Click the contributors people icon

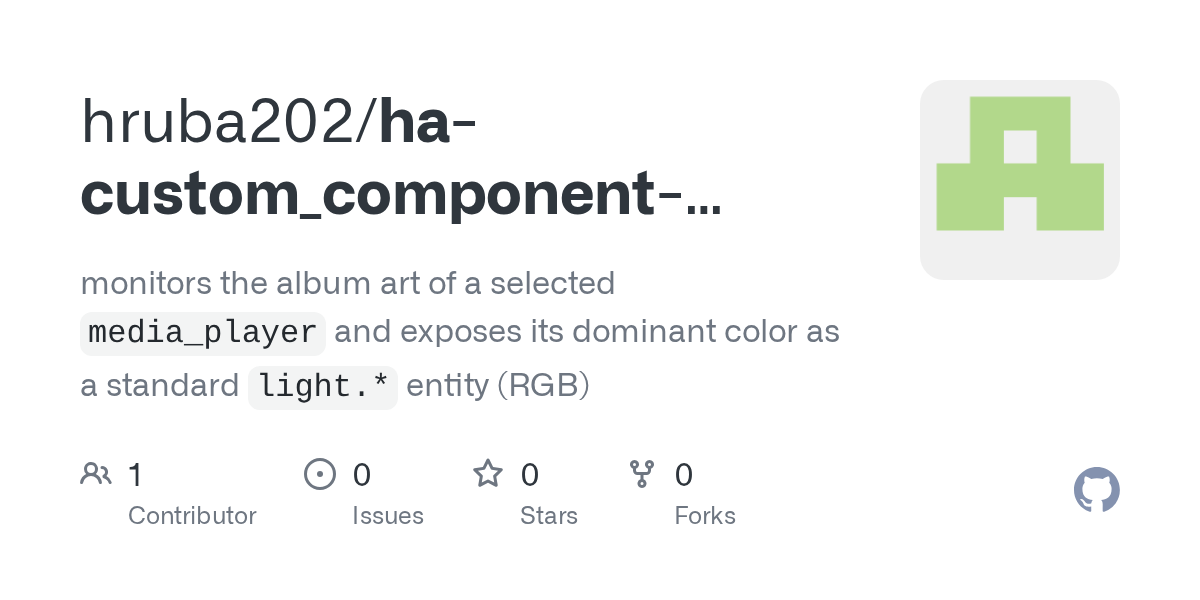point(96,474)
